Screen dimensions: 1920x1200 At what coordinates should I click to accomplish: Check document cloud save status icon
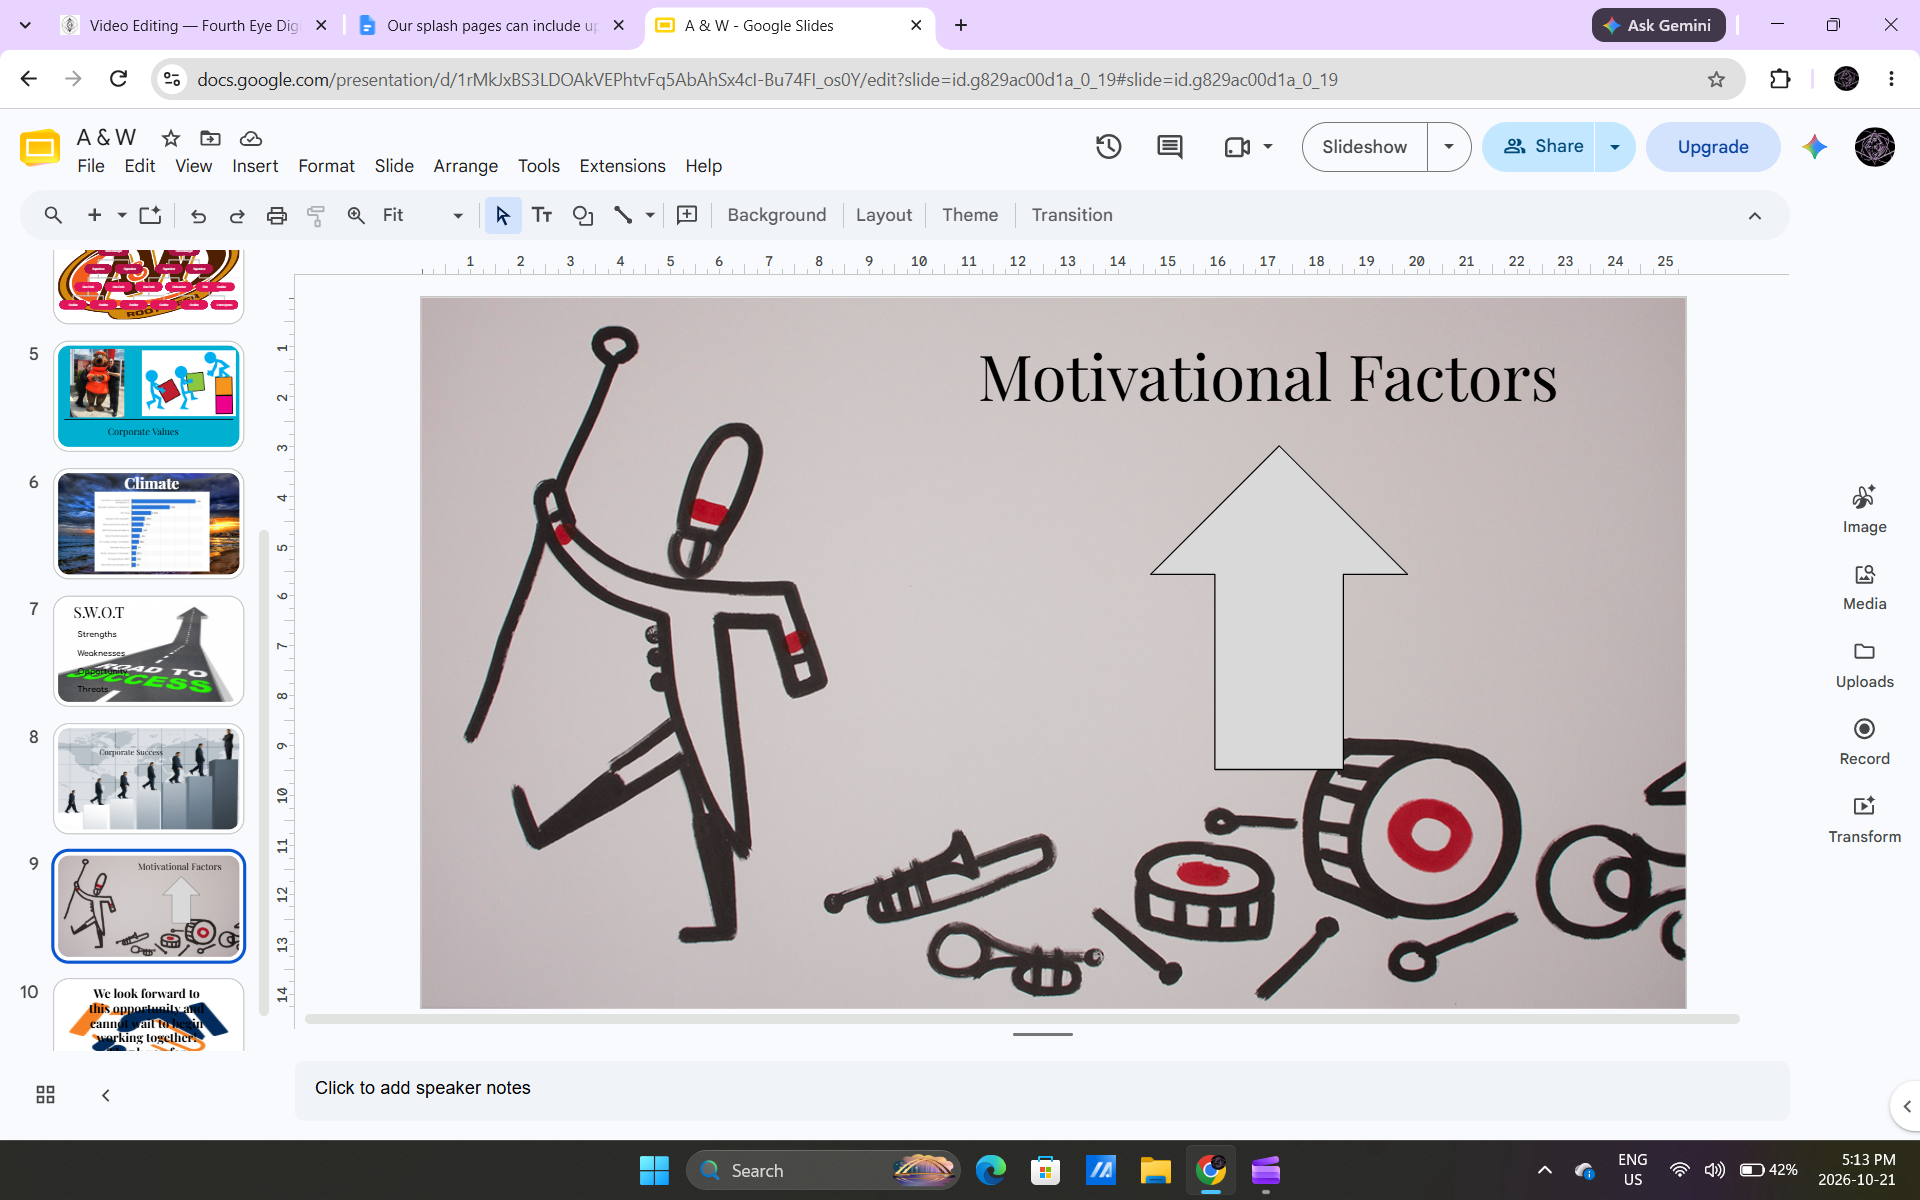[x=251, y=138]
